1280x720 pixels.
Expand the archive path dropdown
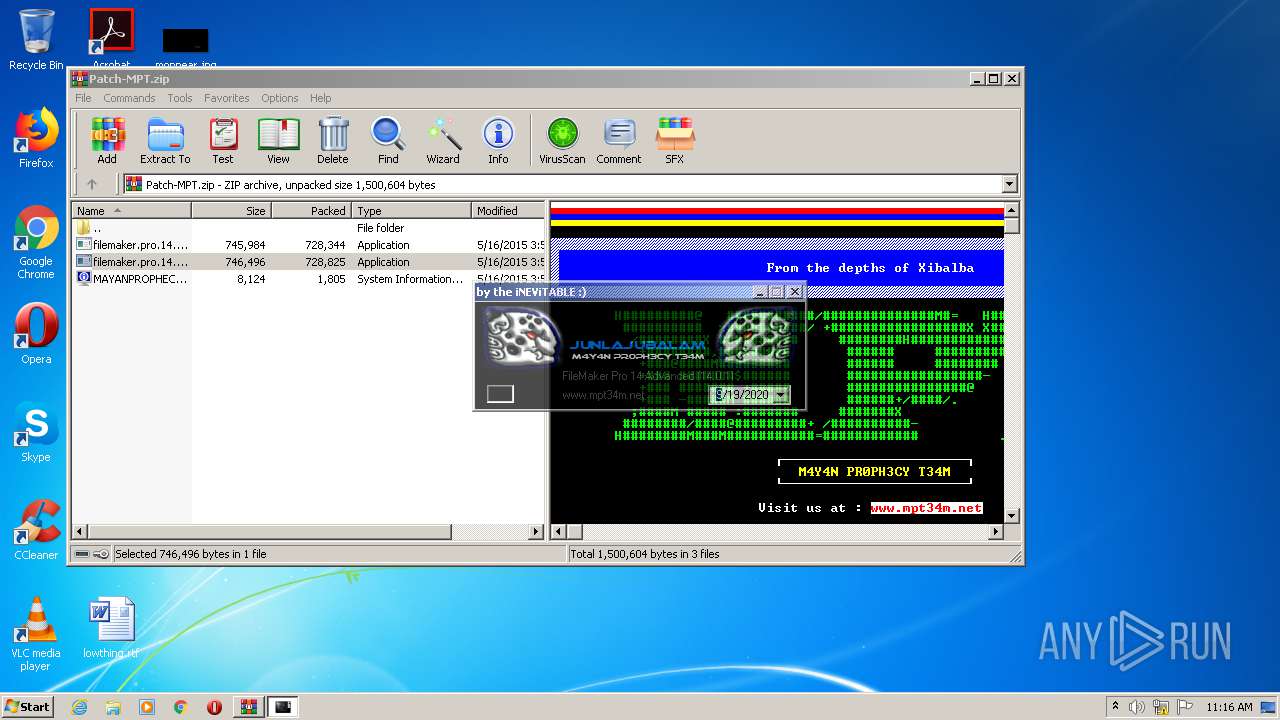click(1009, 184)
